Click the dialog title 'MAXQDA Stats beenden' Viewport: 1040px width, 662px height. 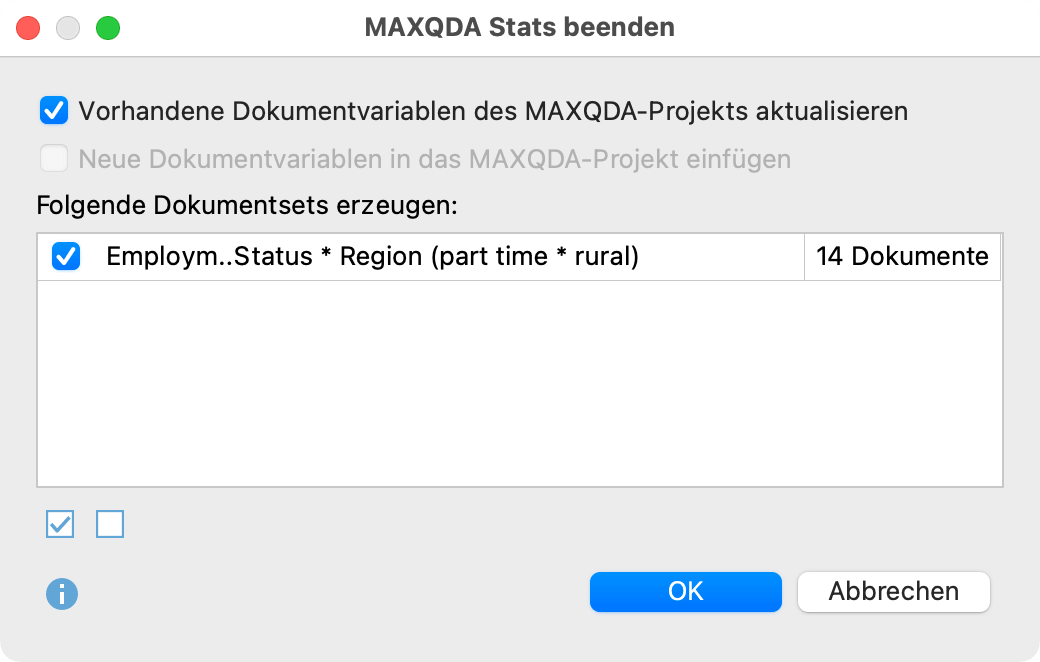click(520, 27)
